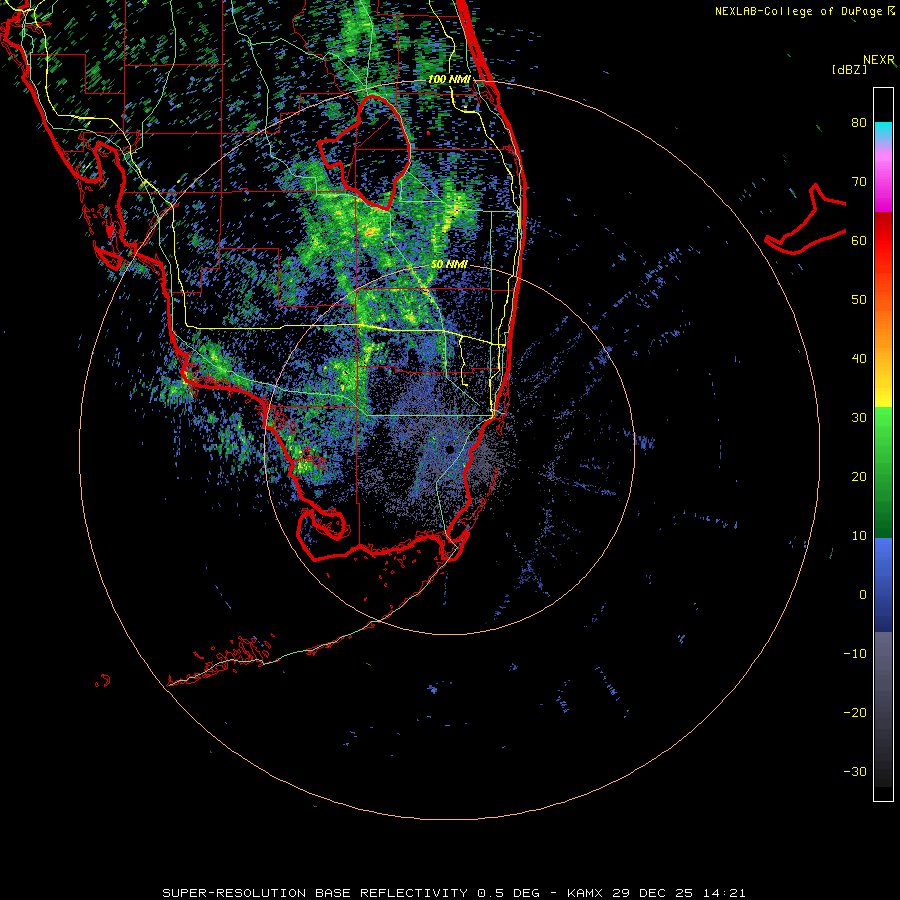
Task: Click the NEXLAB-College of DuPage watermark text
Action: [804, 11]
